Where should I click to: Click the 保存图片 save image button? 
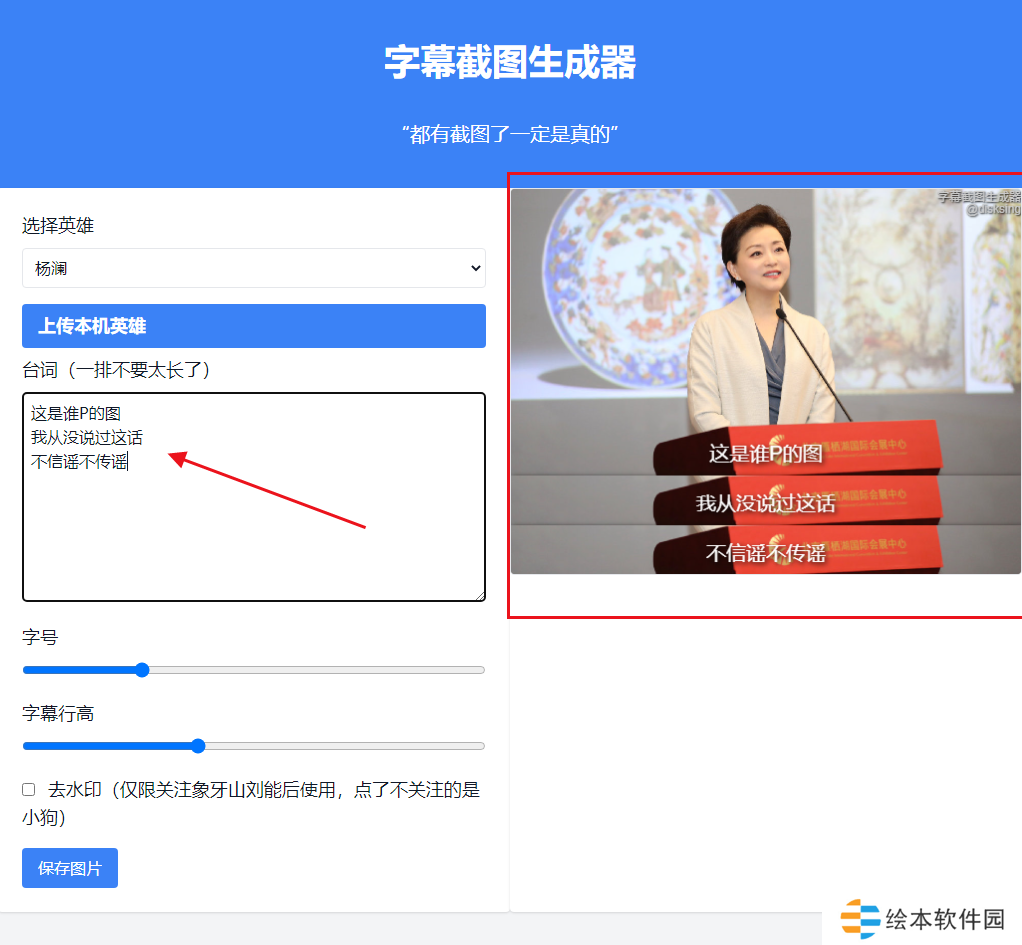(70, 868)
